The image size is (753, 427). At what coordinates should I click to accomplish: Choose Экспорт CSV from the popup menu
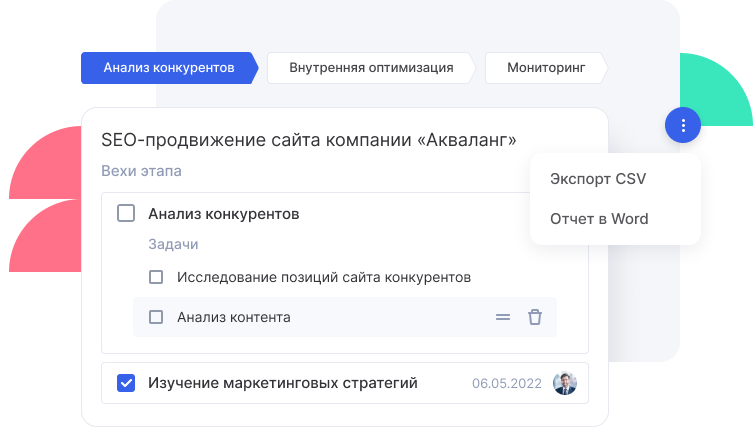[598, 179]
